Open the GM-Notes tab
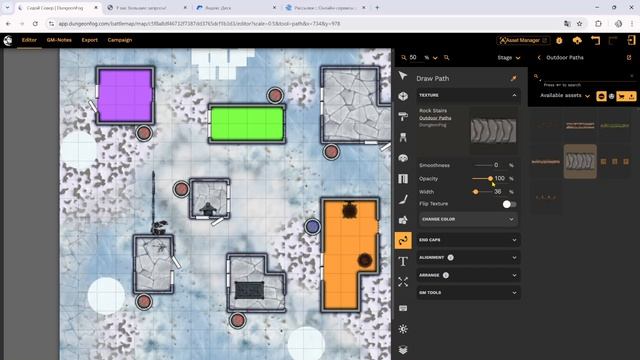The image size is (640, 360). tap(59, 40)
